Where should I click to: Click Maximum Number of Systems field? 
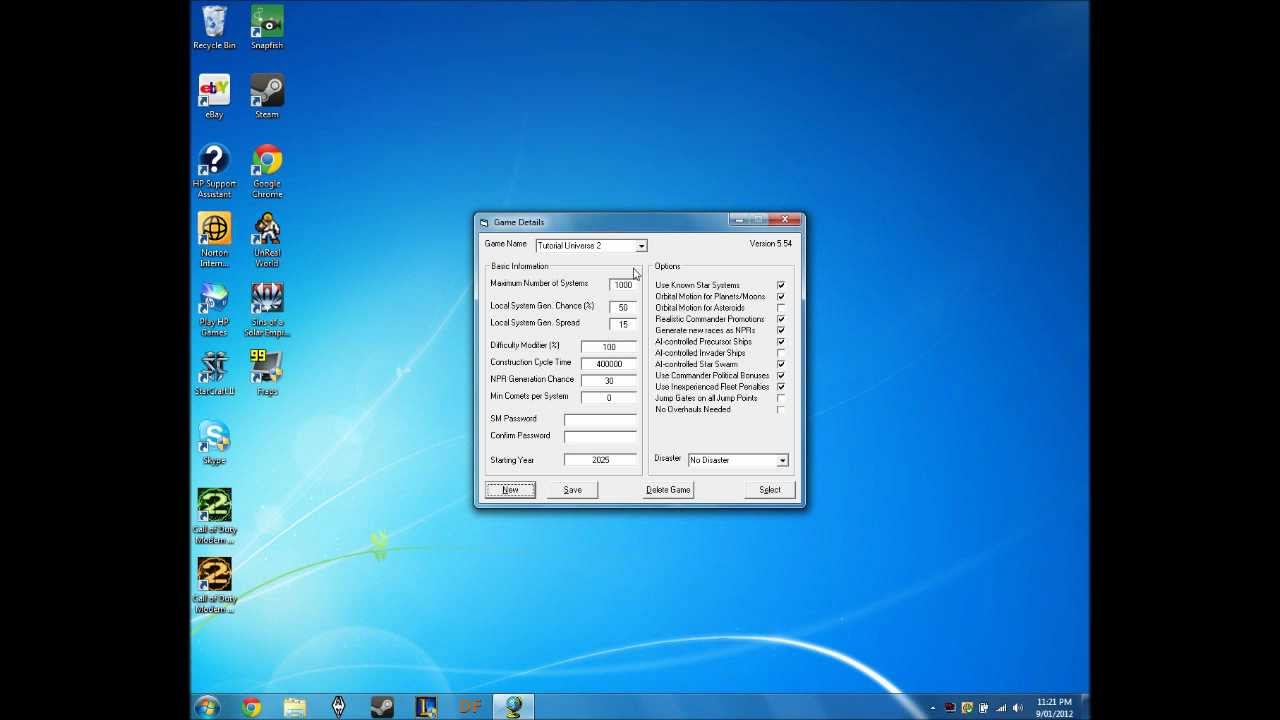pyautogui.click(x=623, y=285)
